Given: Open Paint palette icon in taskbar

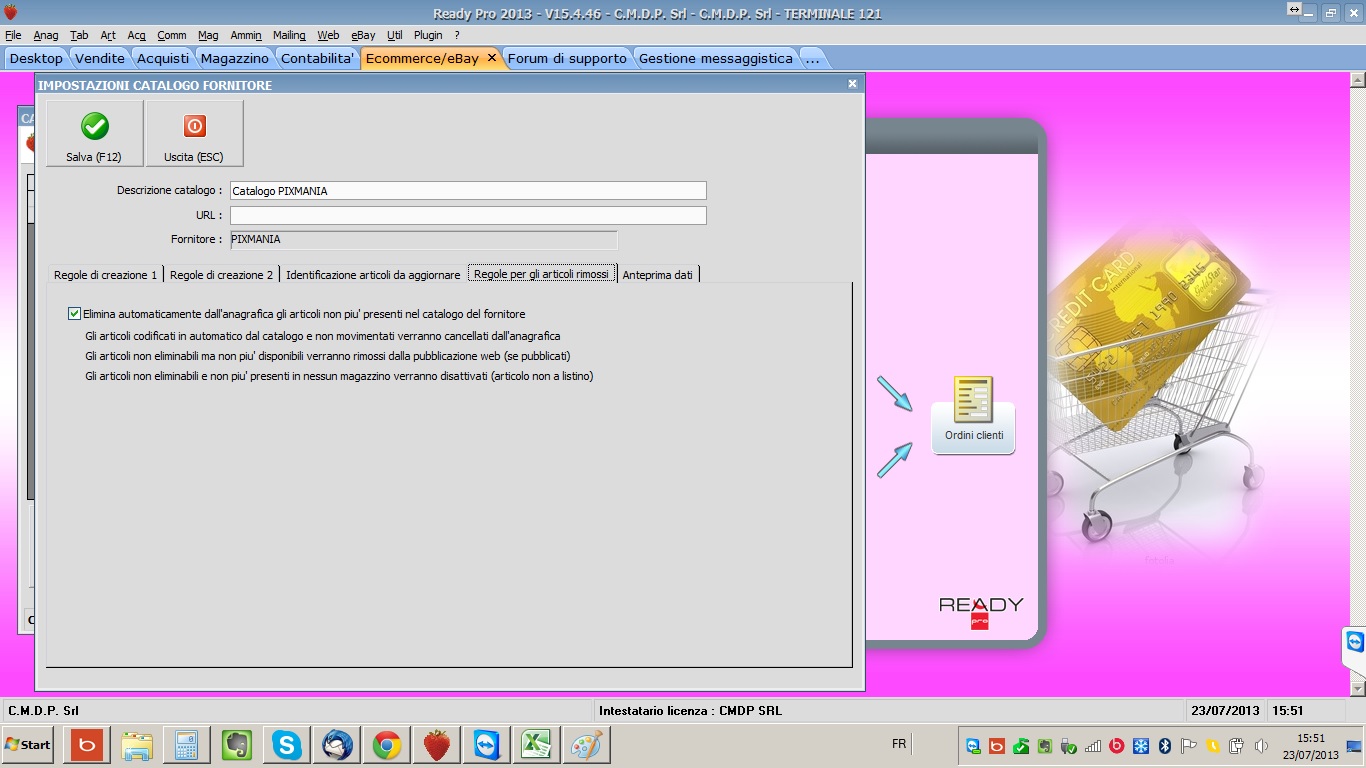Looking at the screenshot, I should pyautogui.click(x=587, y=745).
